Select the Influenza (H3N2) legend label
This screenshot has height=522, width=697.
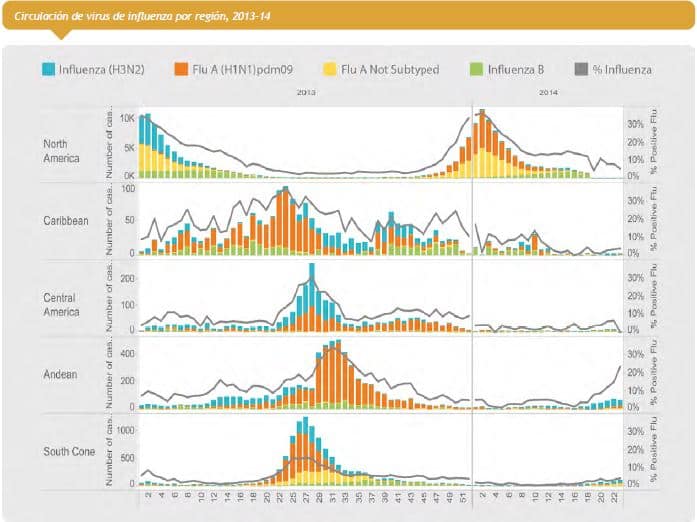pos(99,70)
